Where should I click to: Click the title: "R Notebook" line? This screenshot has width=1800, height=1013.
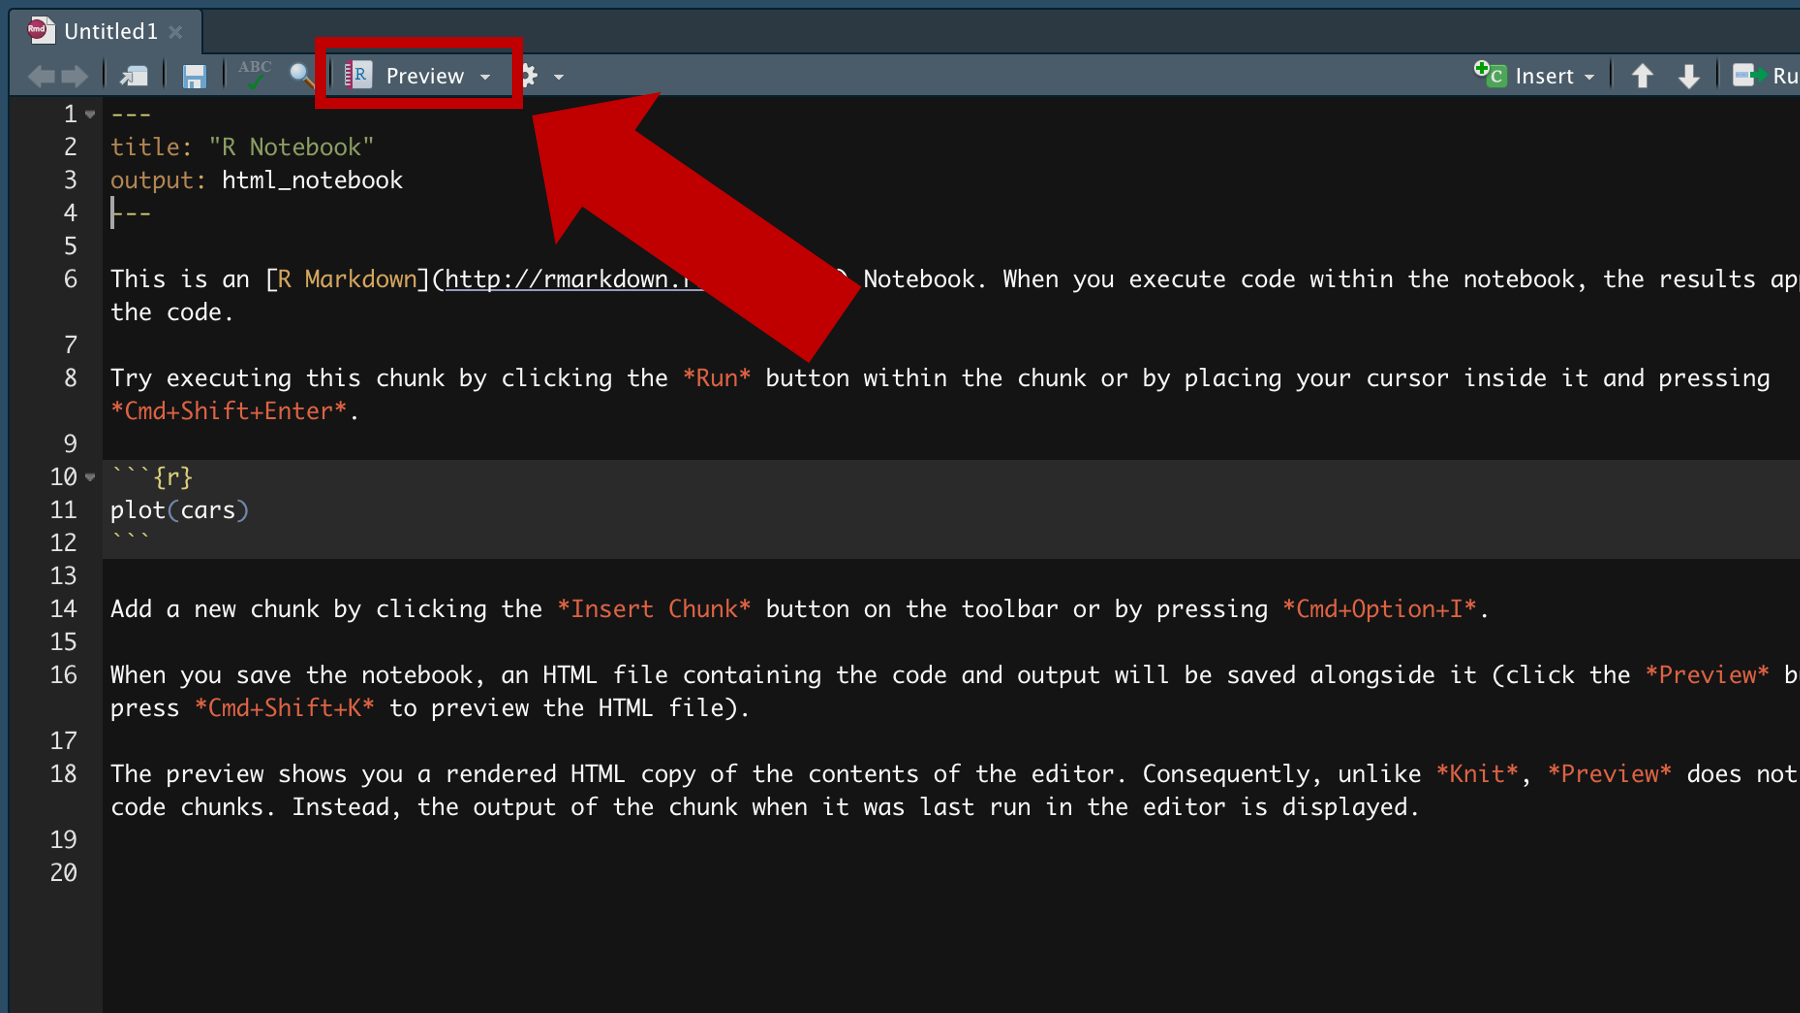tap(242, 147)
